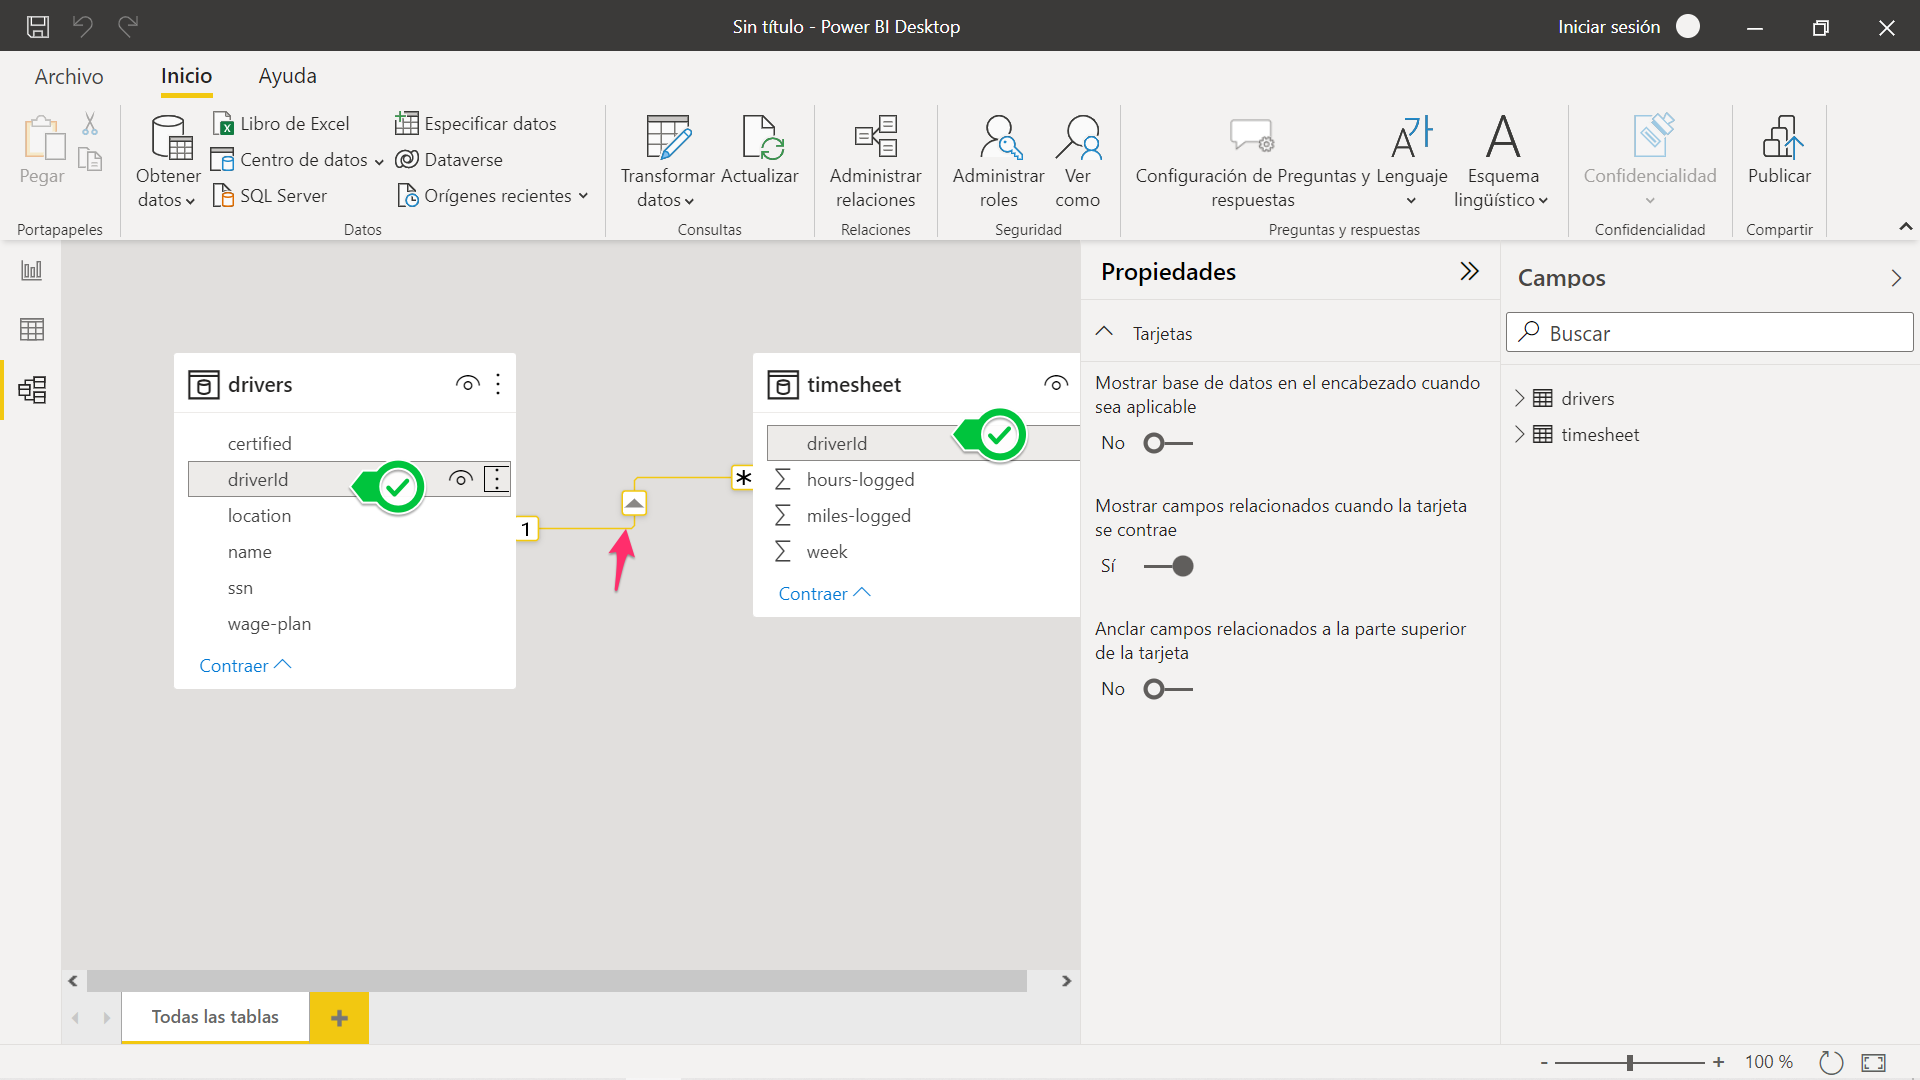Viewport: 1920px width, 1080px height.
Task: Open drivers table more options menu
Action: pos(498,384)
